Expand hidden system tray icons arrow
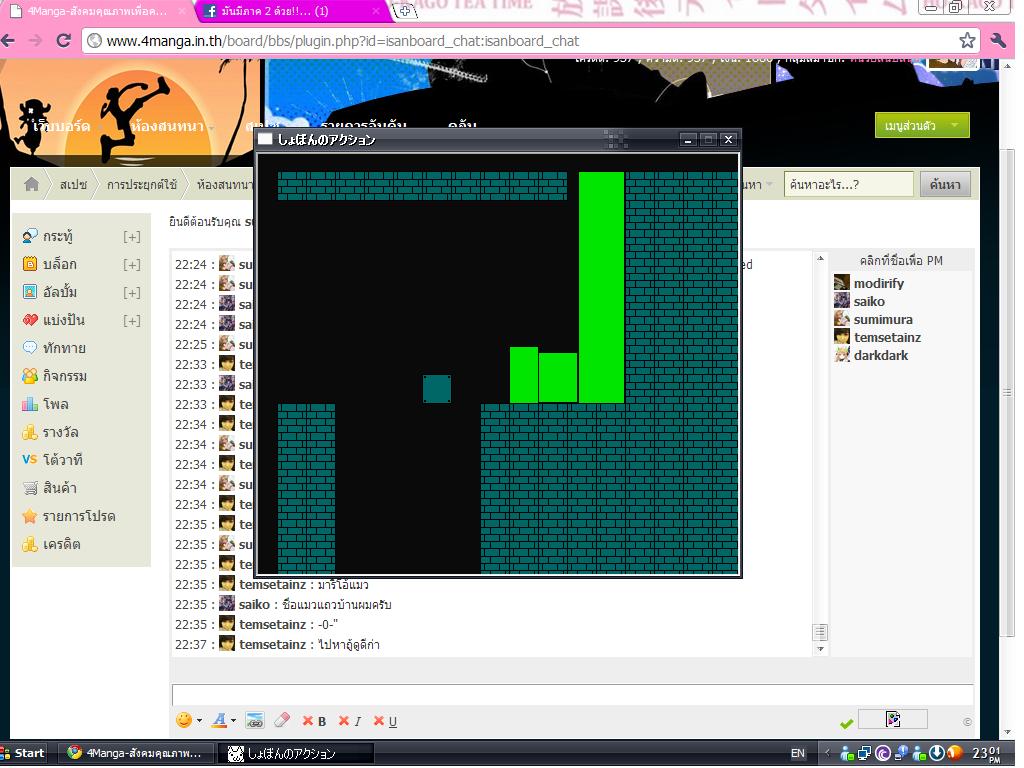Viewport: 1024px width, 768px height. pyautogui.click(x=827, y=754)
